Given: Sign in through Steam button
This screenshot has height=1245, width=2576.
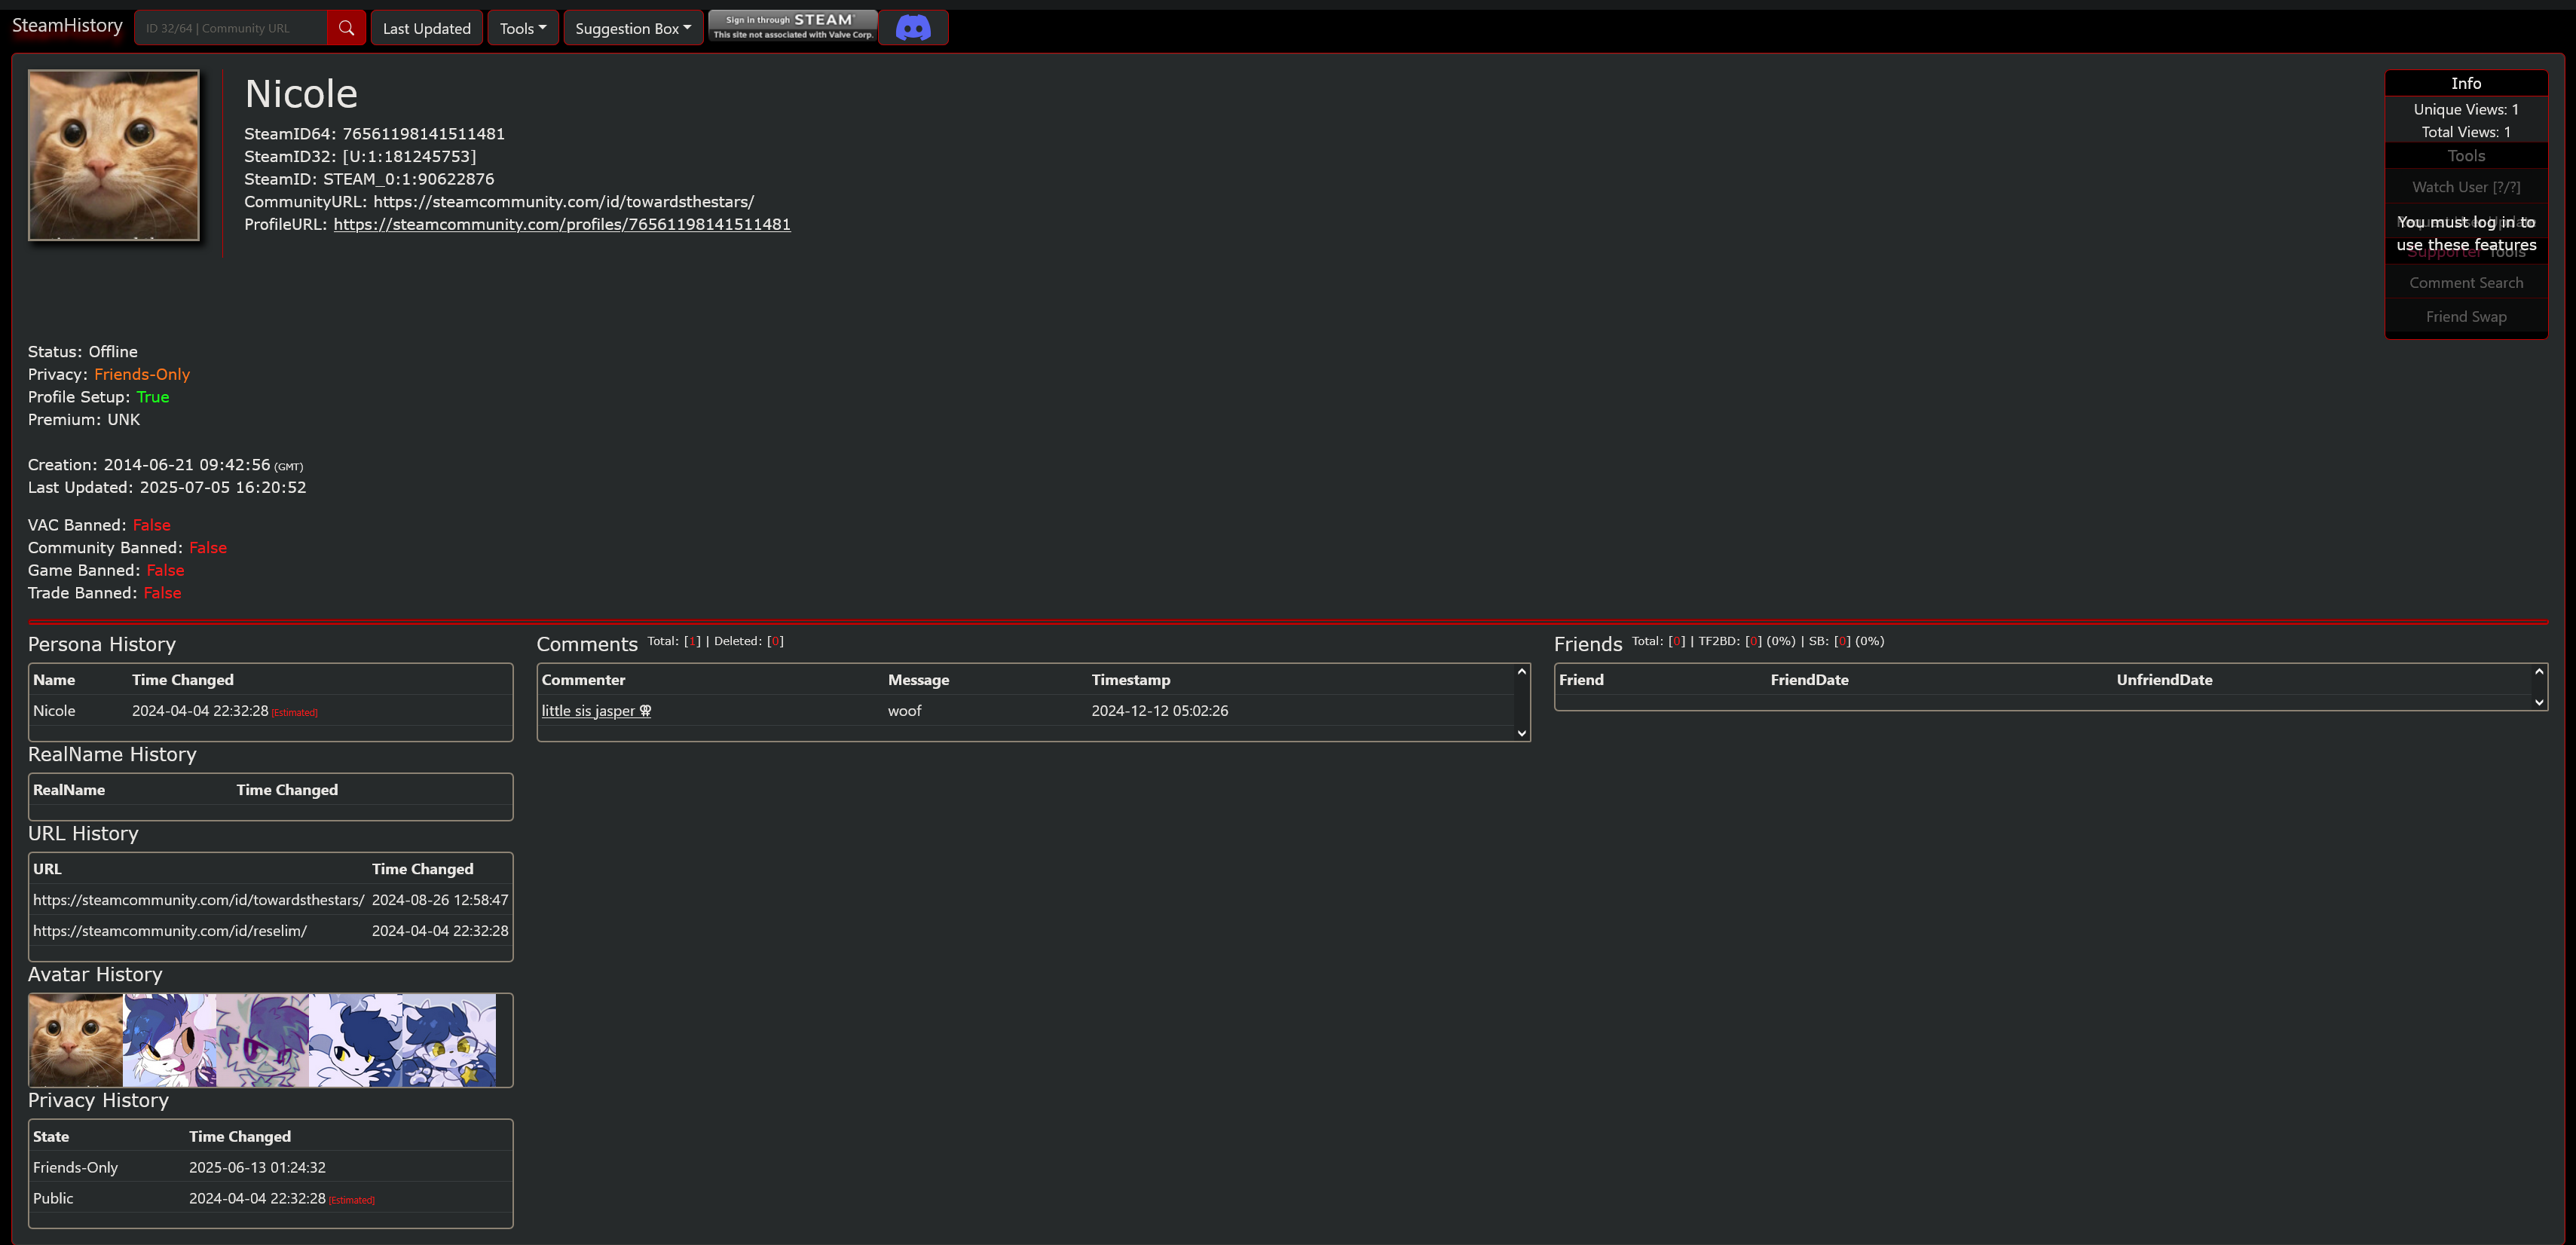Looking at the screenshot, I should (793, 27).
